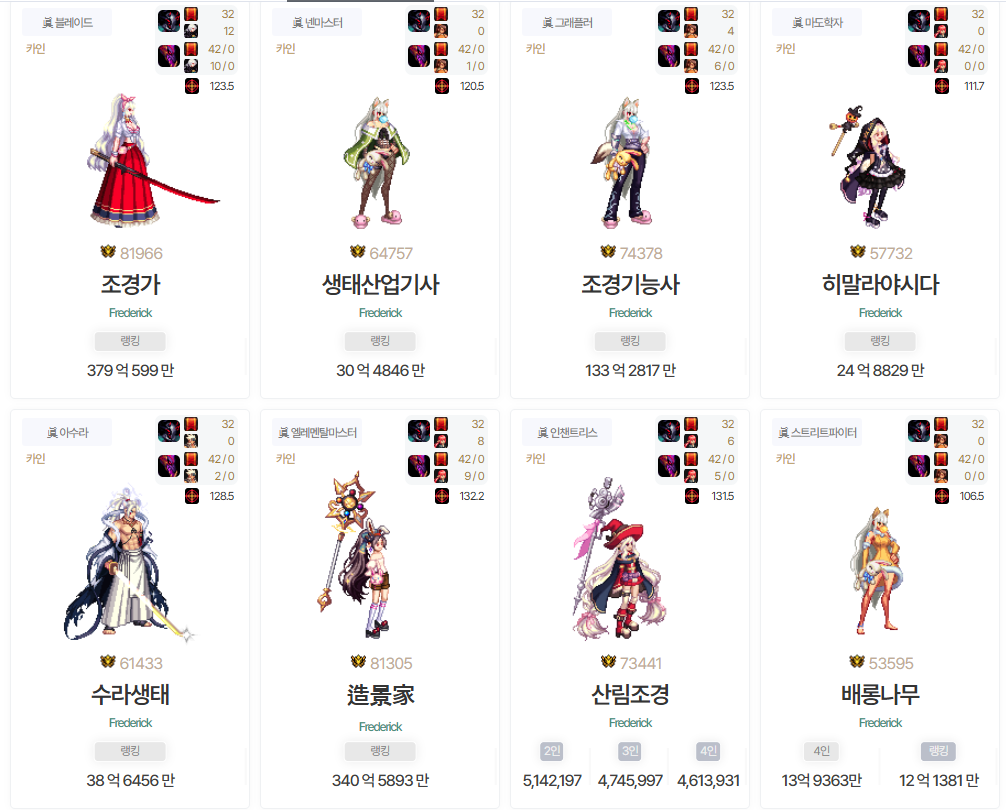Click the purple raid boss icon on 마도학자 card
Image resolution: width=1006 pixels, height=810 pixels.
[919, 56]
